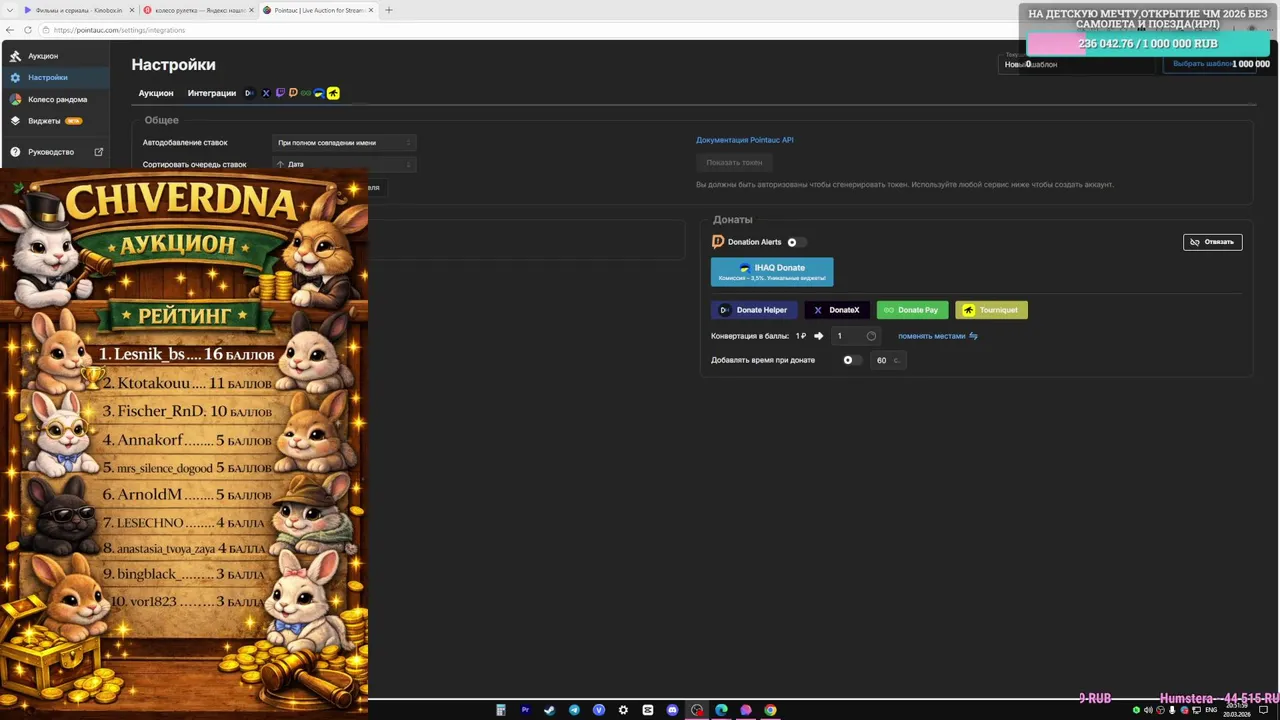
Task: Click the Новый шаблон name field
Action: (x=1078, y=64)
